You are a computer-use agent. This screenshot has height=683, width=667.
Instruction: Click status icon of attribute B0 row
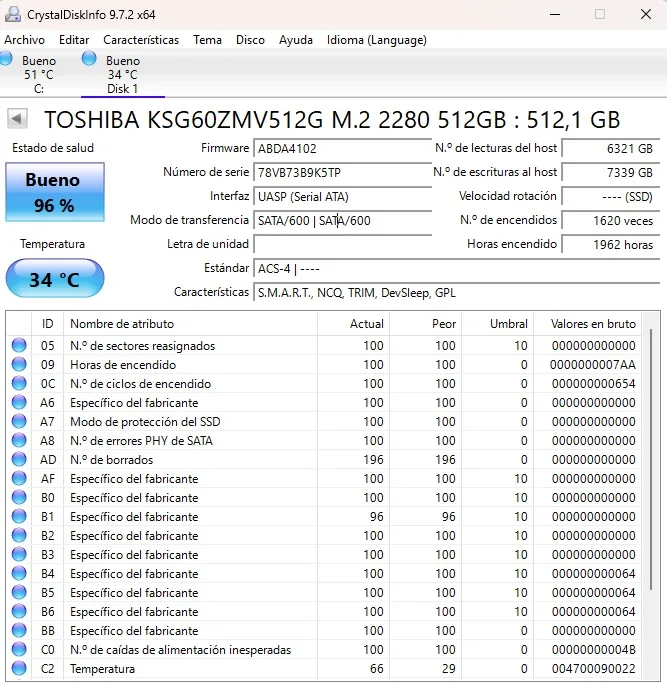coord(19,497)
